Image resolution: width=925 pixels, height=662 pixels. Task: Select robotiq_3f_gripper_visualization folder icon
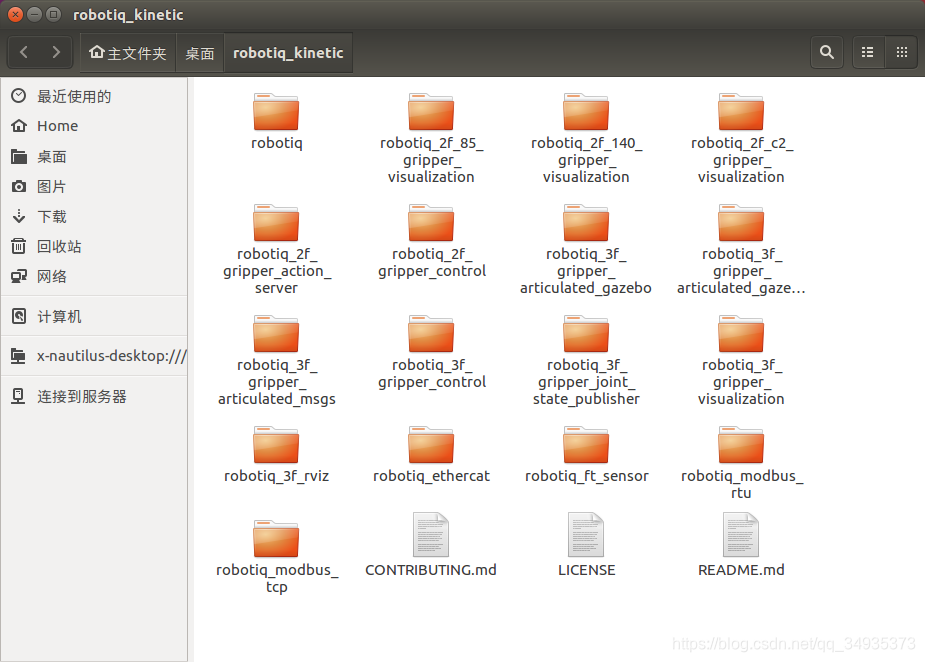(x=741, y=333)
